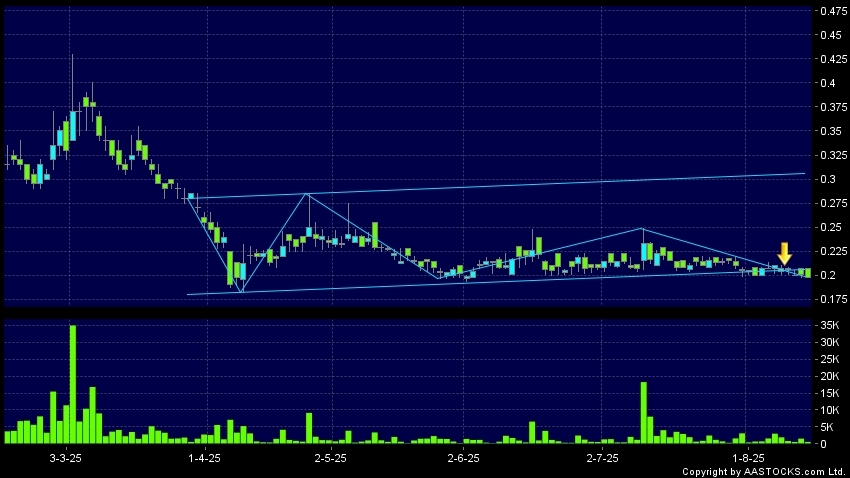Click the 25K volume axis label
The height and width of the screenshot is (478, 850).
[x=830, y=359]
